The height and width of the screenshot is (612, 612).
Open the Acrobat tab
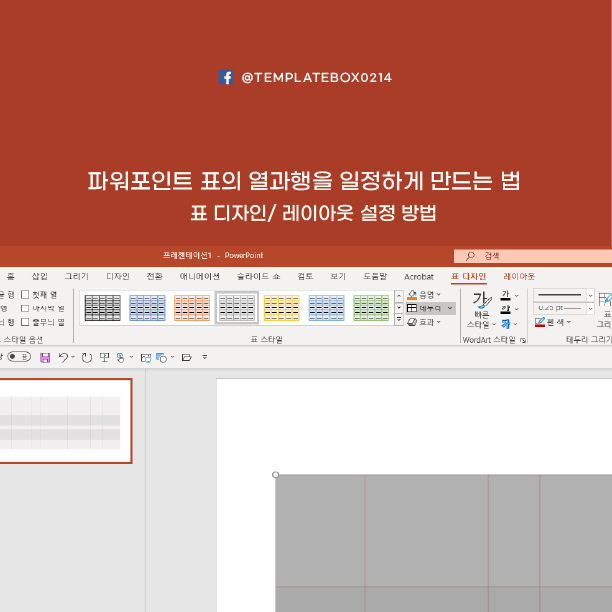tap(419, 277)
